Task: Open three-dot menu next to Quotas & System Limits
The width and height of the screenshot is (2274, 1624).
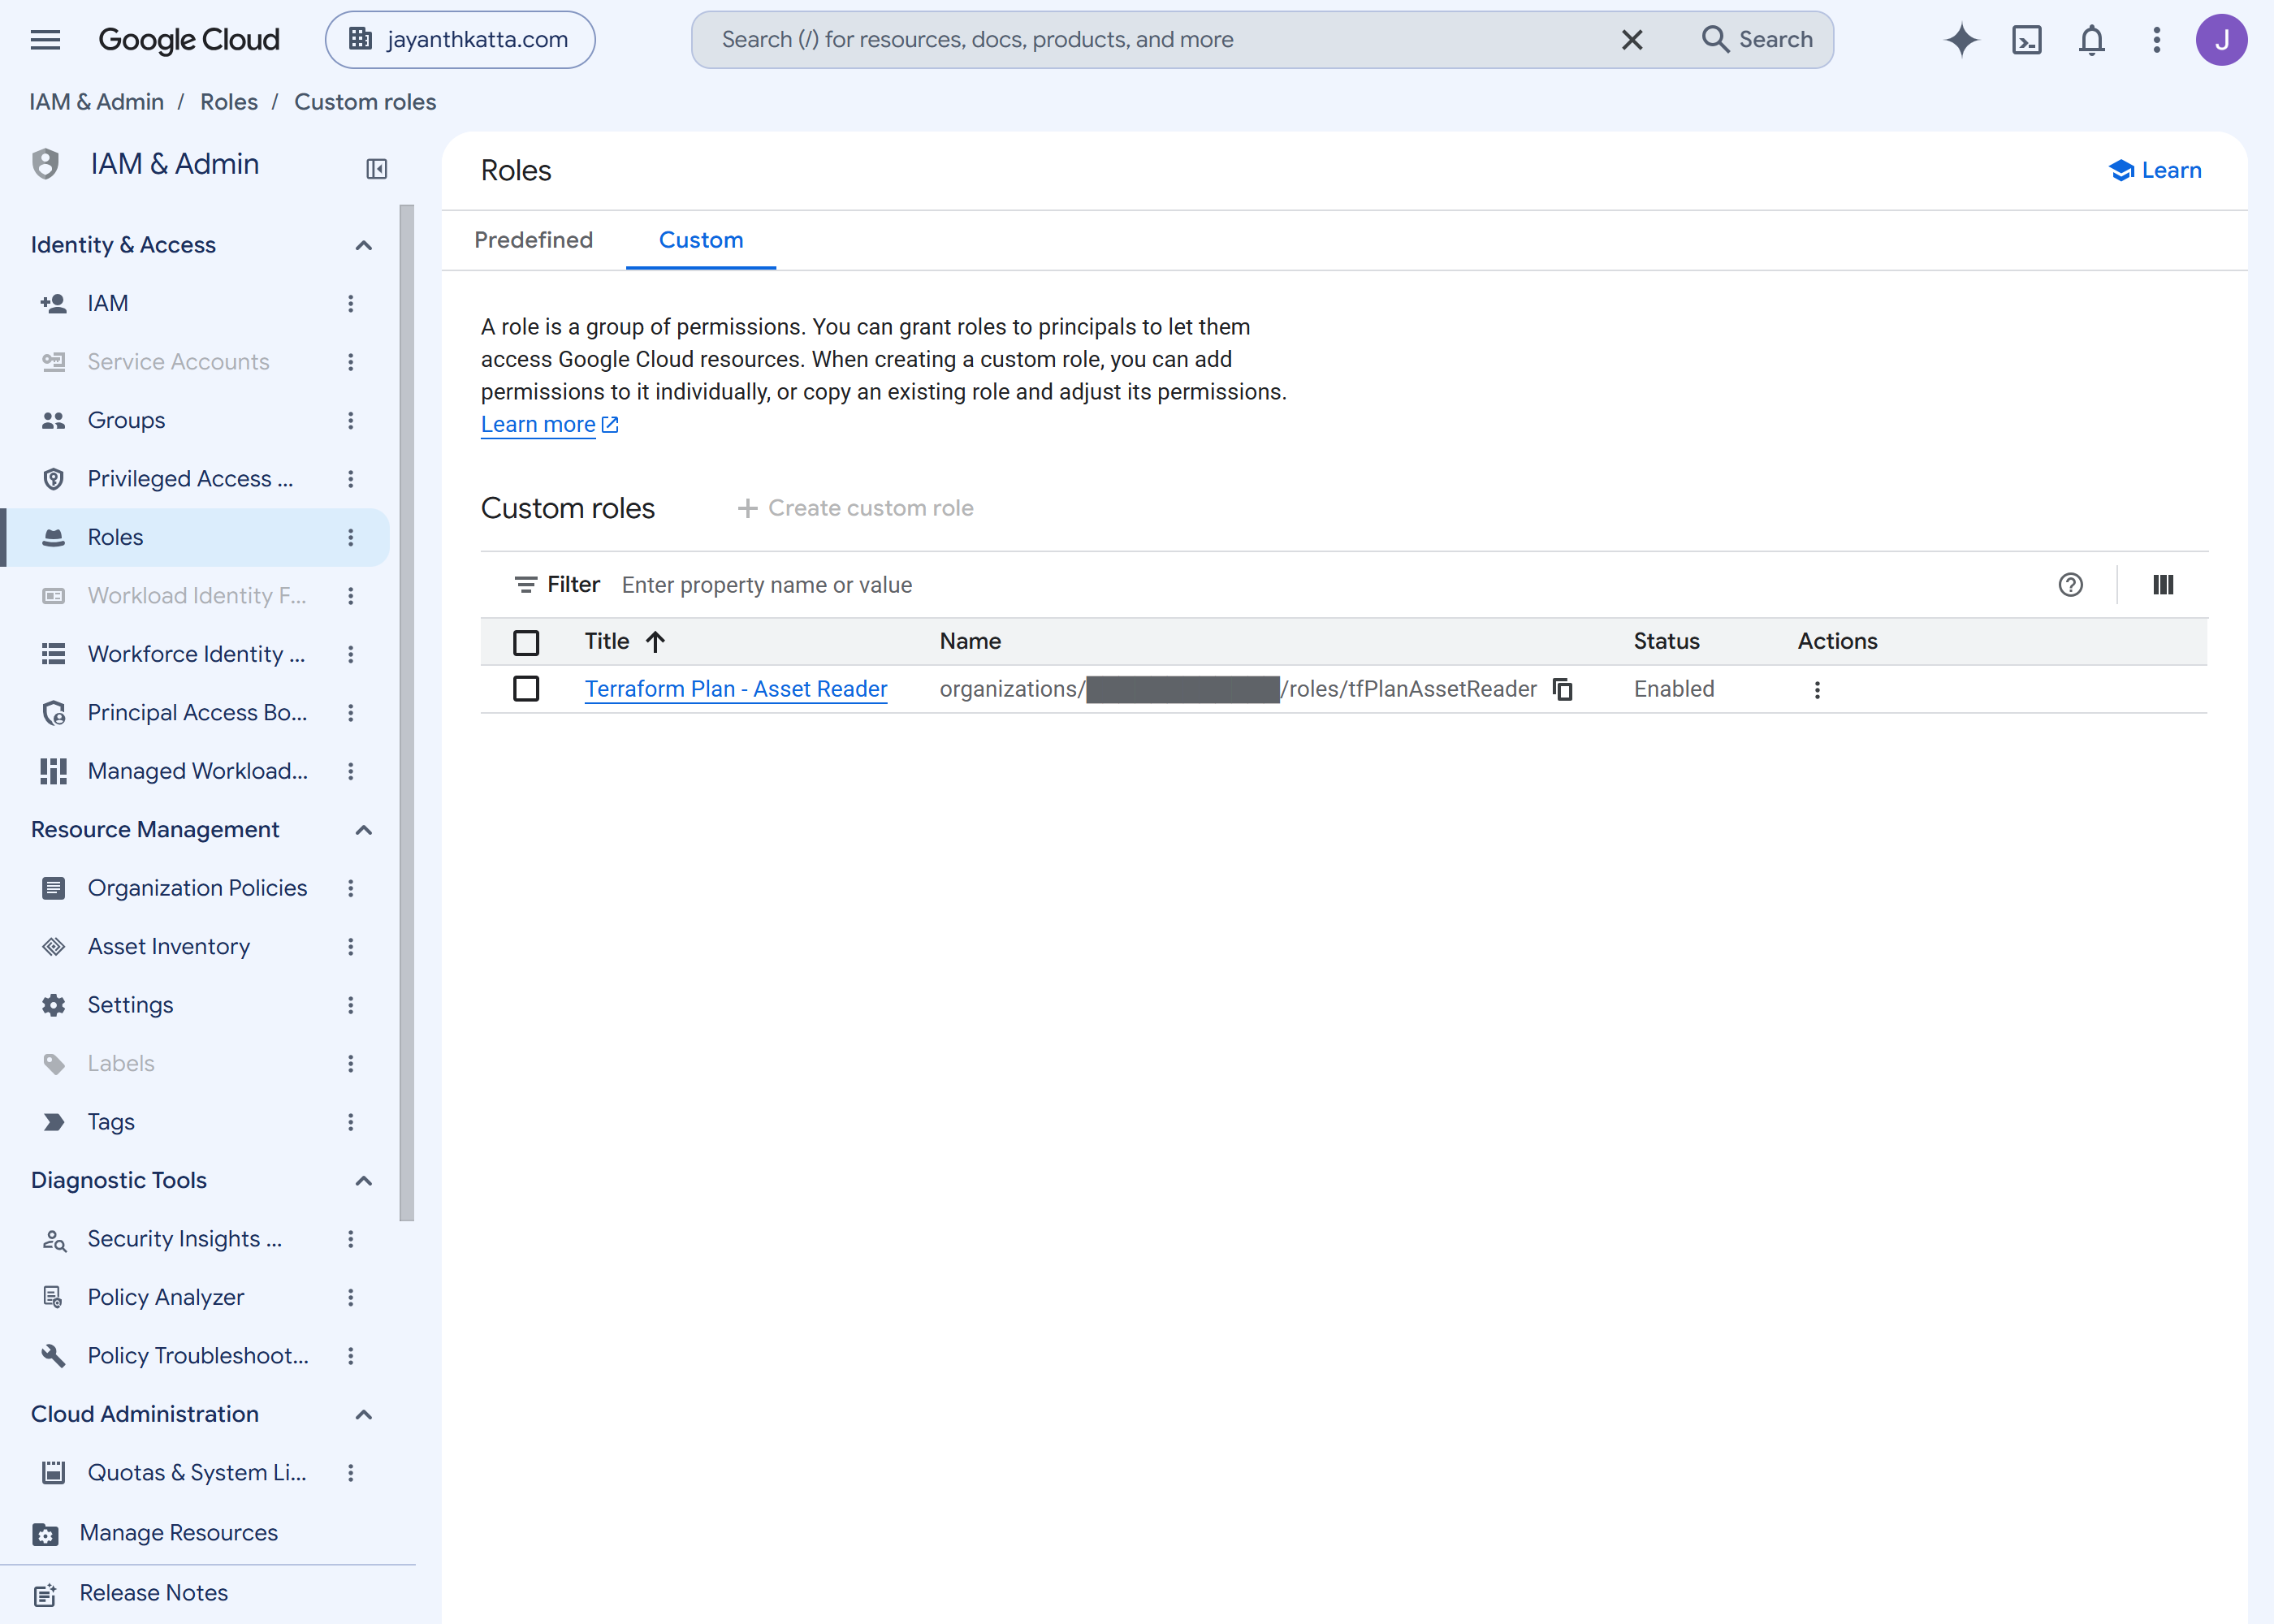Action: pyautogui.click(x=350, y=1472)
